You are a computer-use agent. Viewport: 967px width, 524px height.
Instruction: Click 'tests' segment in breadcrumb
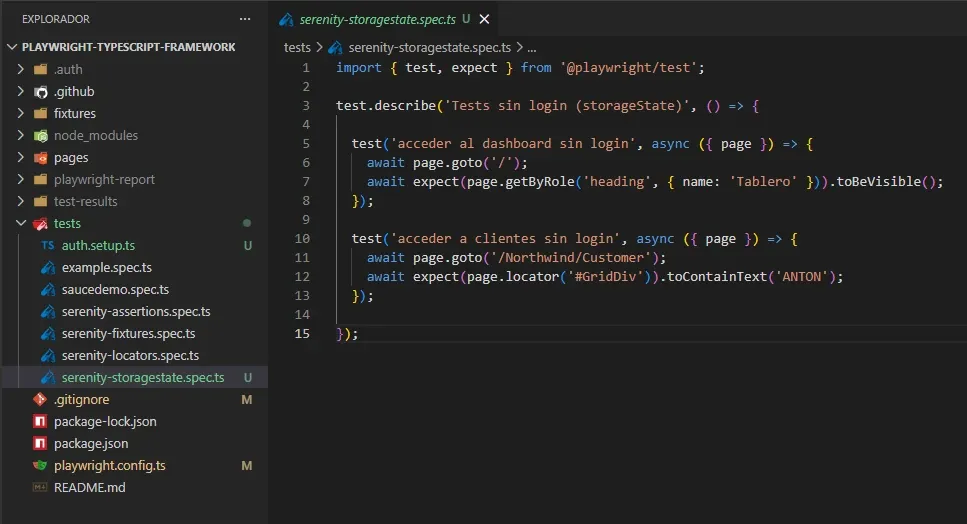[x=297, y=47]
